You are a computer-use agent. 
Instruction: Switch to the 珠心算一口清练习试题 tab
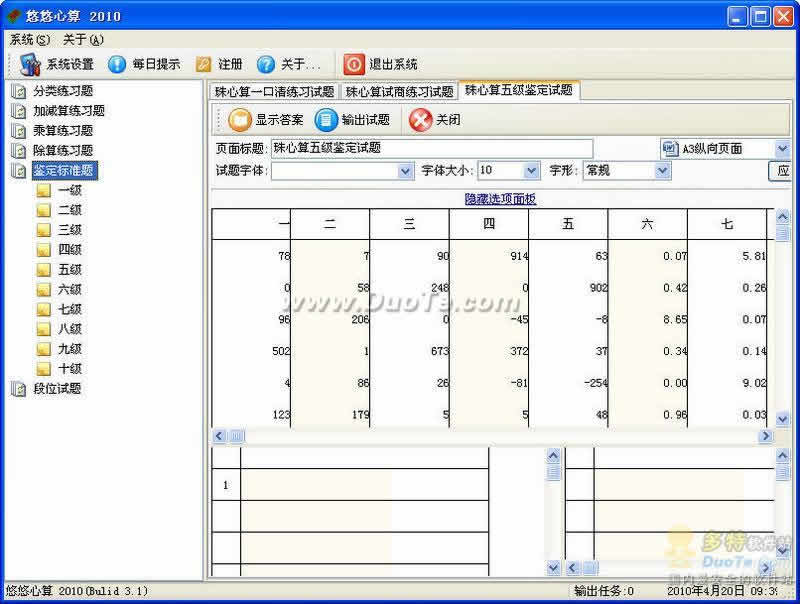click(274, 92)
